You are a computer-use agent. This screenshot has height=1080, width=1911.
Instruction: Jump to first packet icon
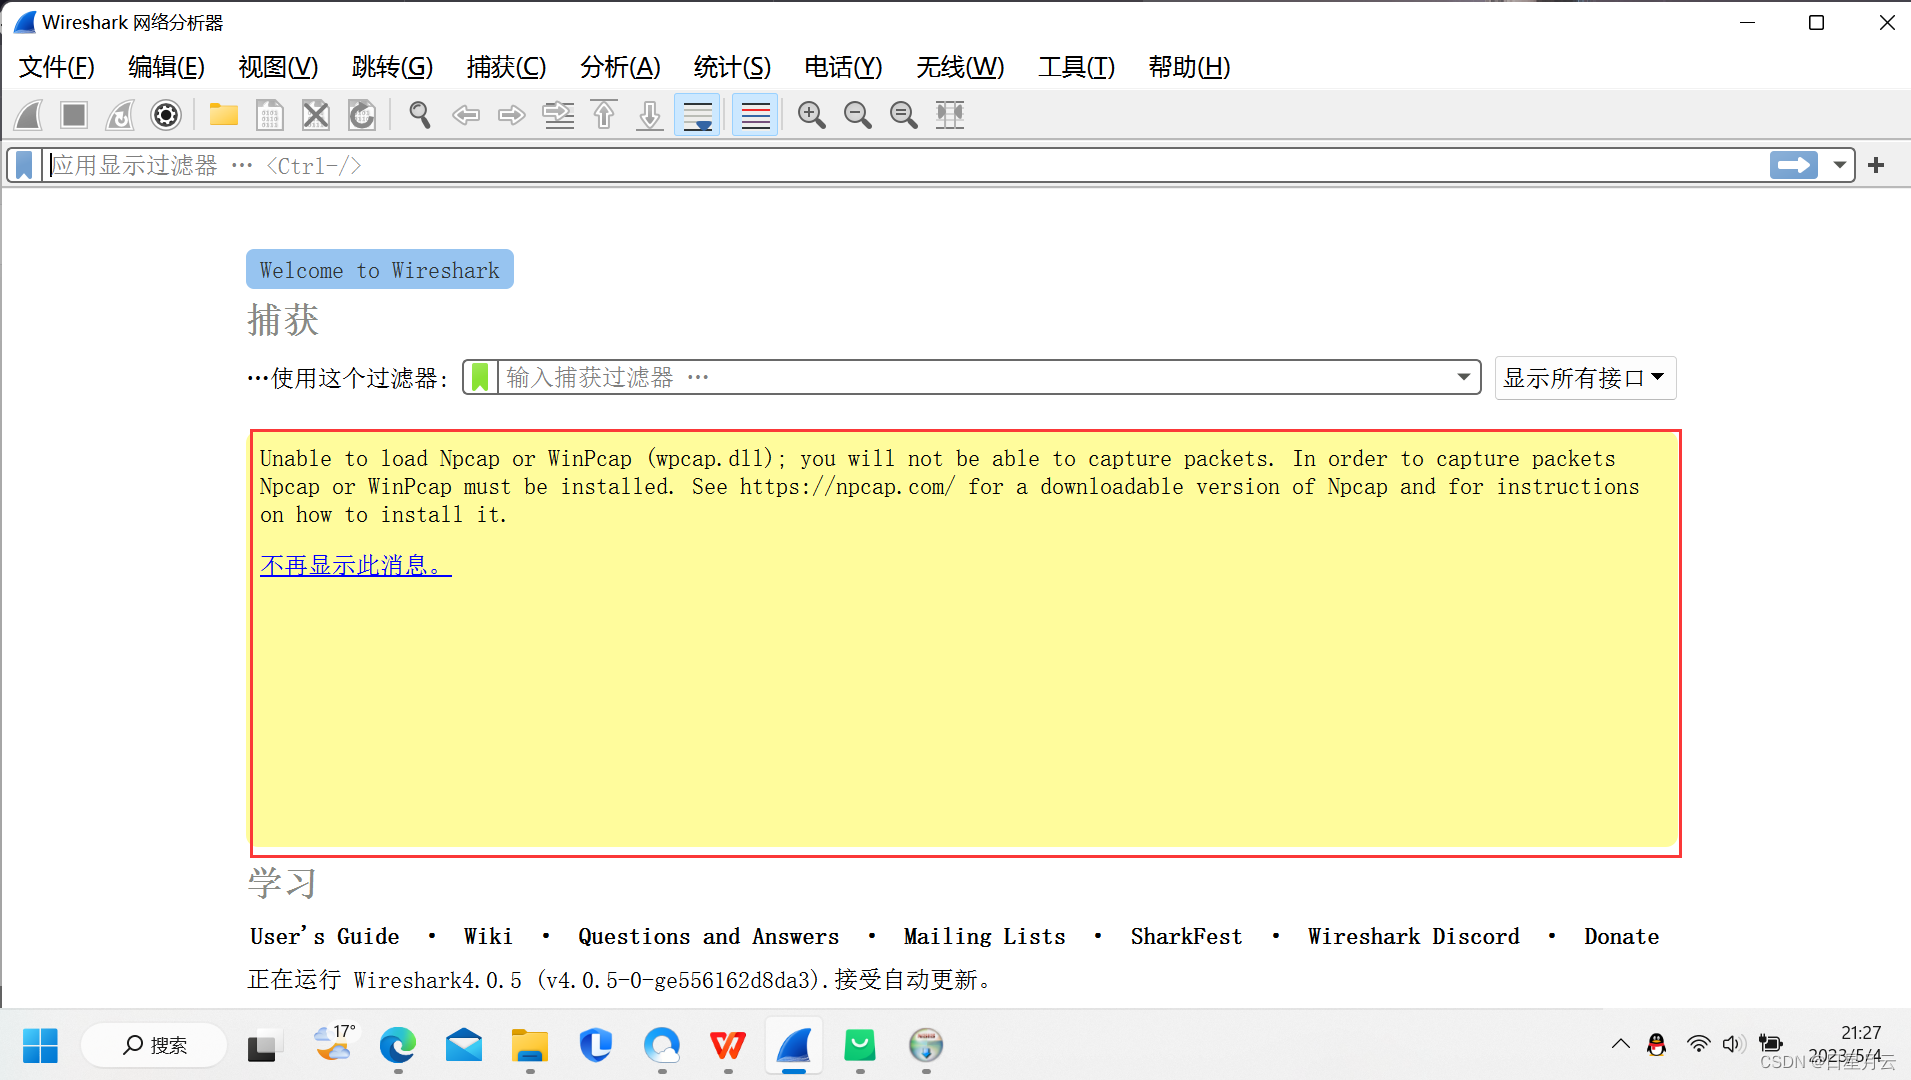coord(604,115)
